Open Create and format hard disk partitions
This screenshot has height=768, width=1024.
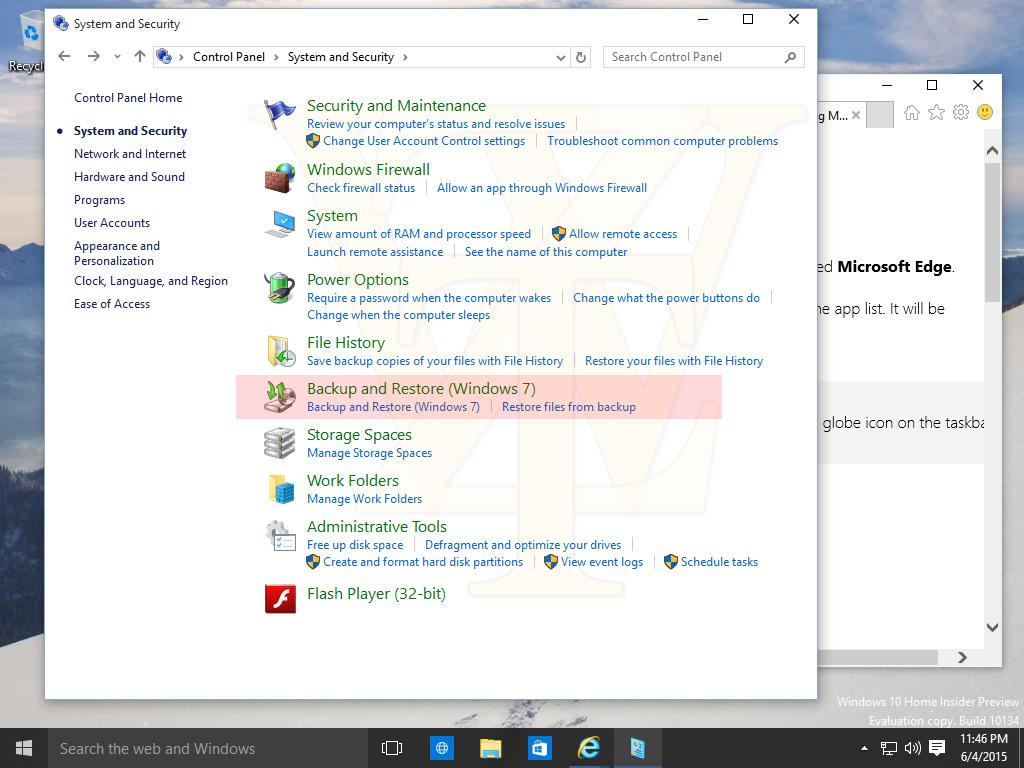[x=423, y=562]
